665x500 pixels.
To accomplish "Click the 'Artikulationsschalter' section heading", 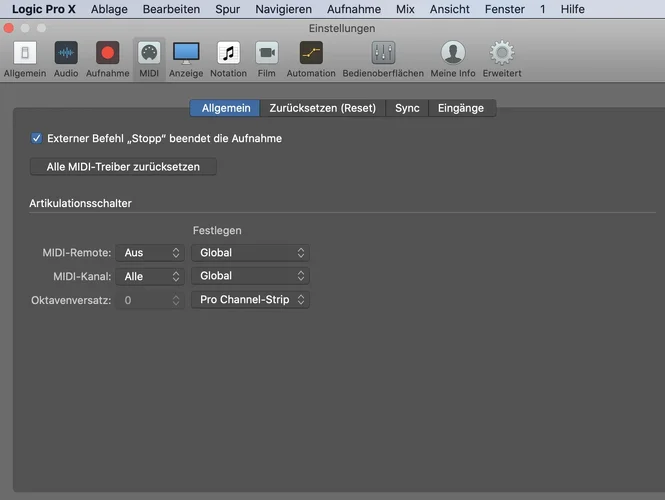I will click(81, 203).
